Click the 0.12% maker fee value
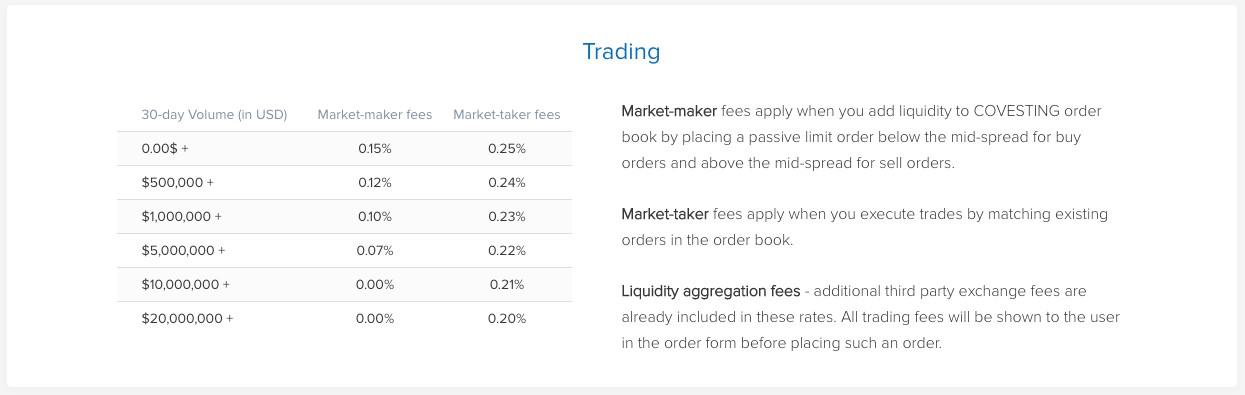The width and height of the screenshot is (1245, 395). coord(375,182)
